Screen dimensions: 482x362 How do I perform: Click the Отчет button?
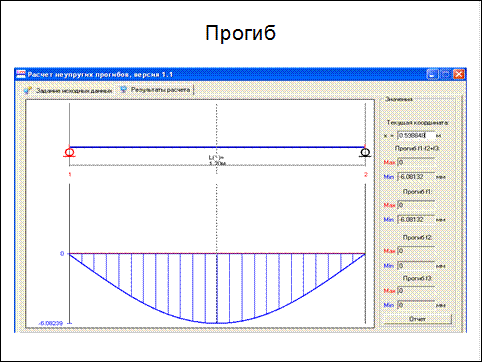point(417,319)
